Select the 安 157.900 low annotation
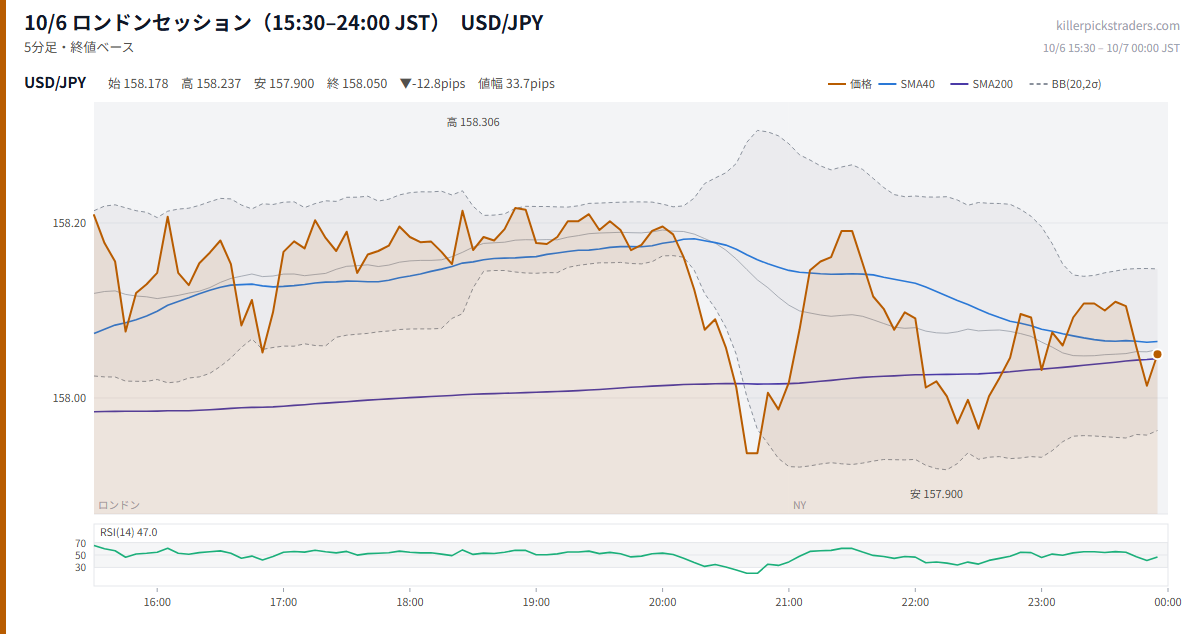1200x634 pixels. tap(937, 494)
